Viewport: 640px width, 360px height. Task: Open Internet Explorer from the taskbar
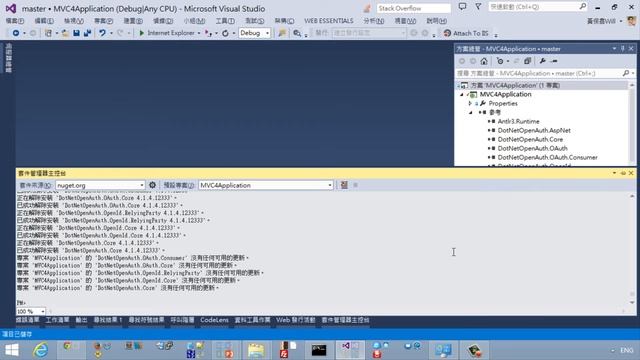pos(40,350)
